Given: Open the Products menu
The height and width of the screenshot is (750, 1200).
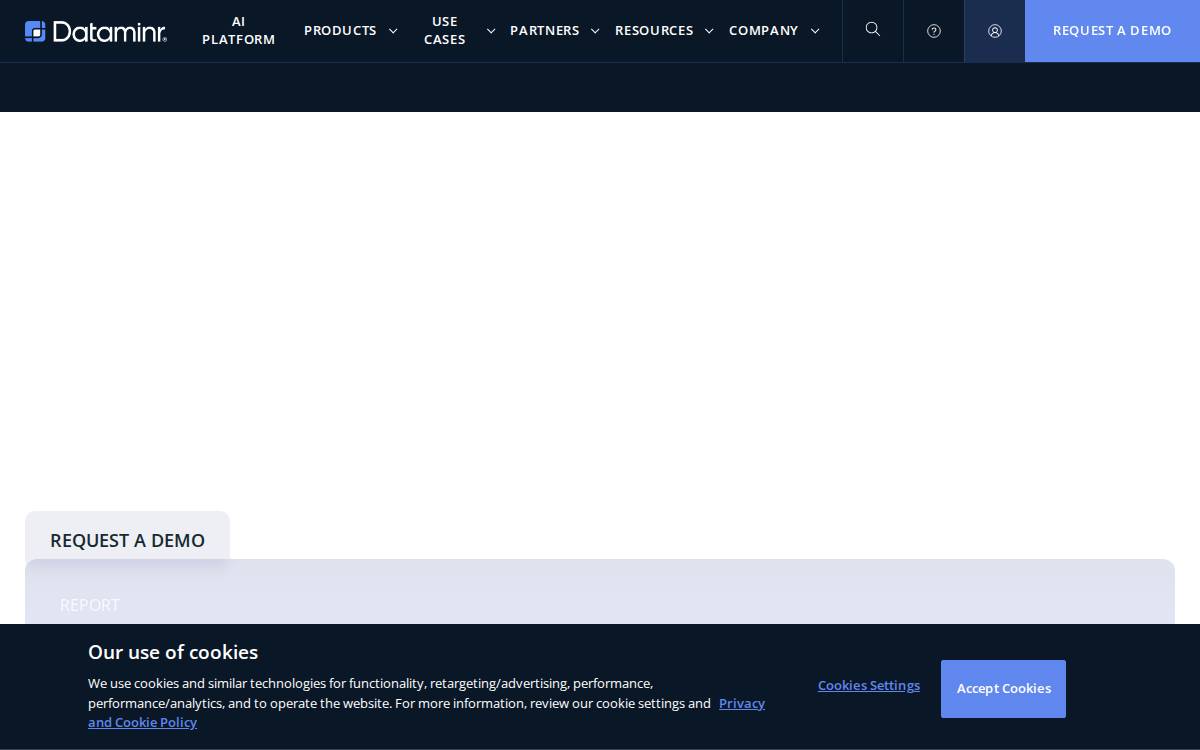Looking at the screenshot, I should [340, 30].
